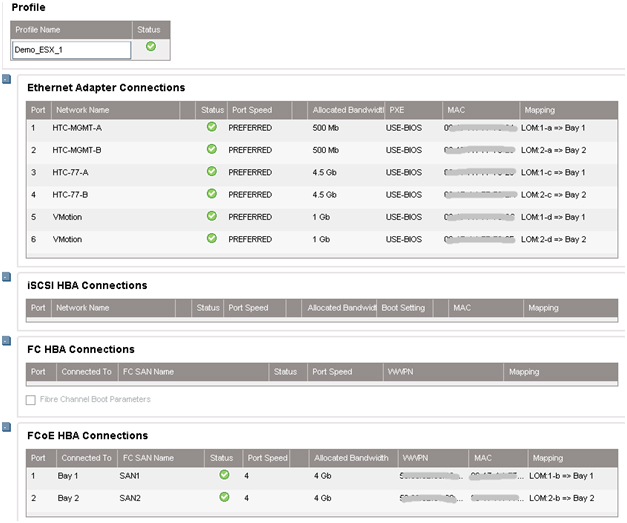
Task: Click Port Speed header in Ethernet table
Action: 252,110
